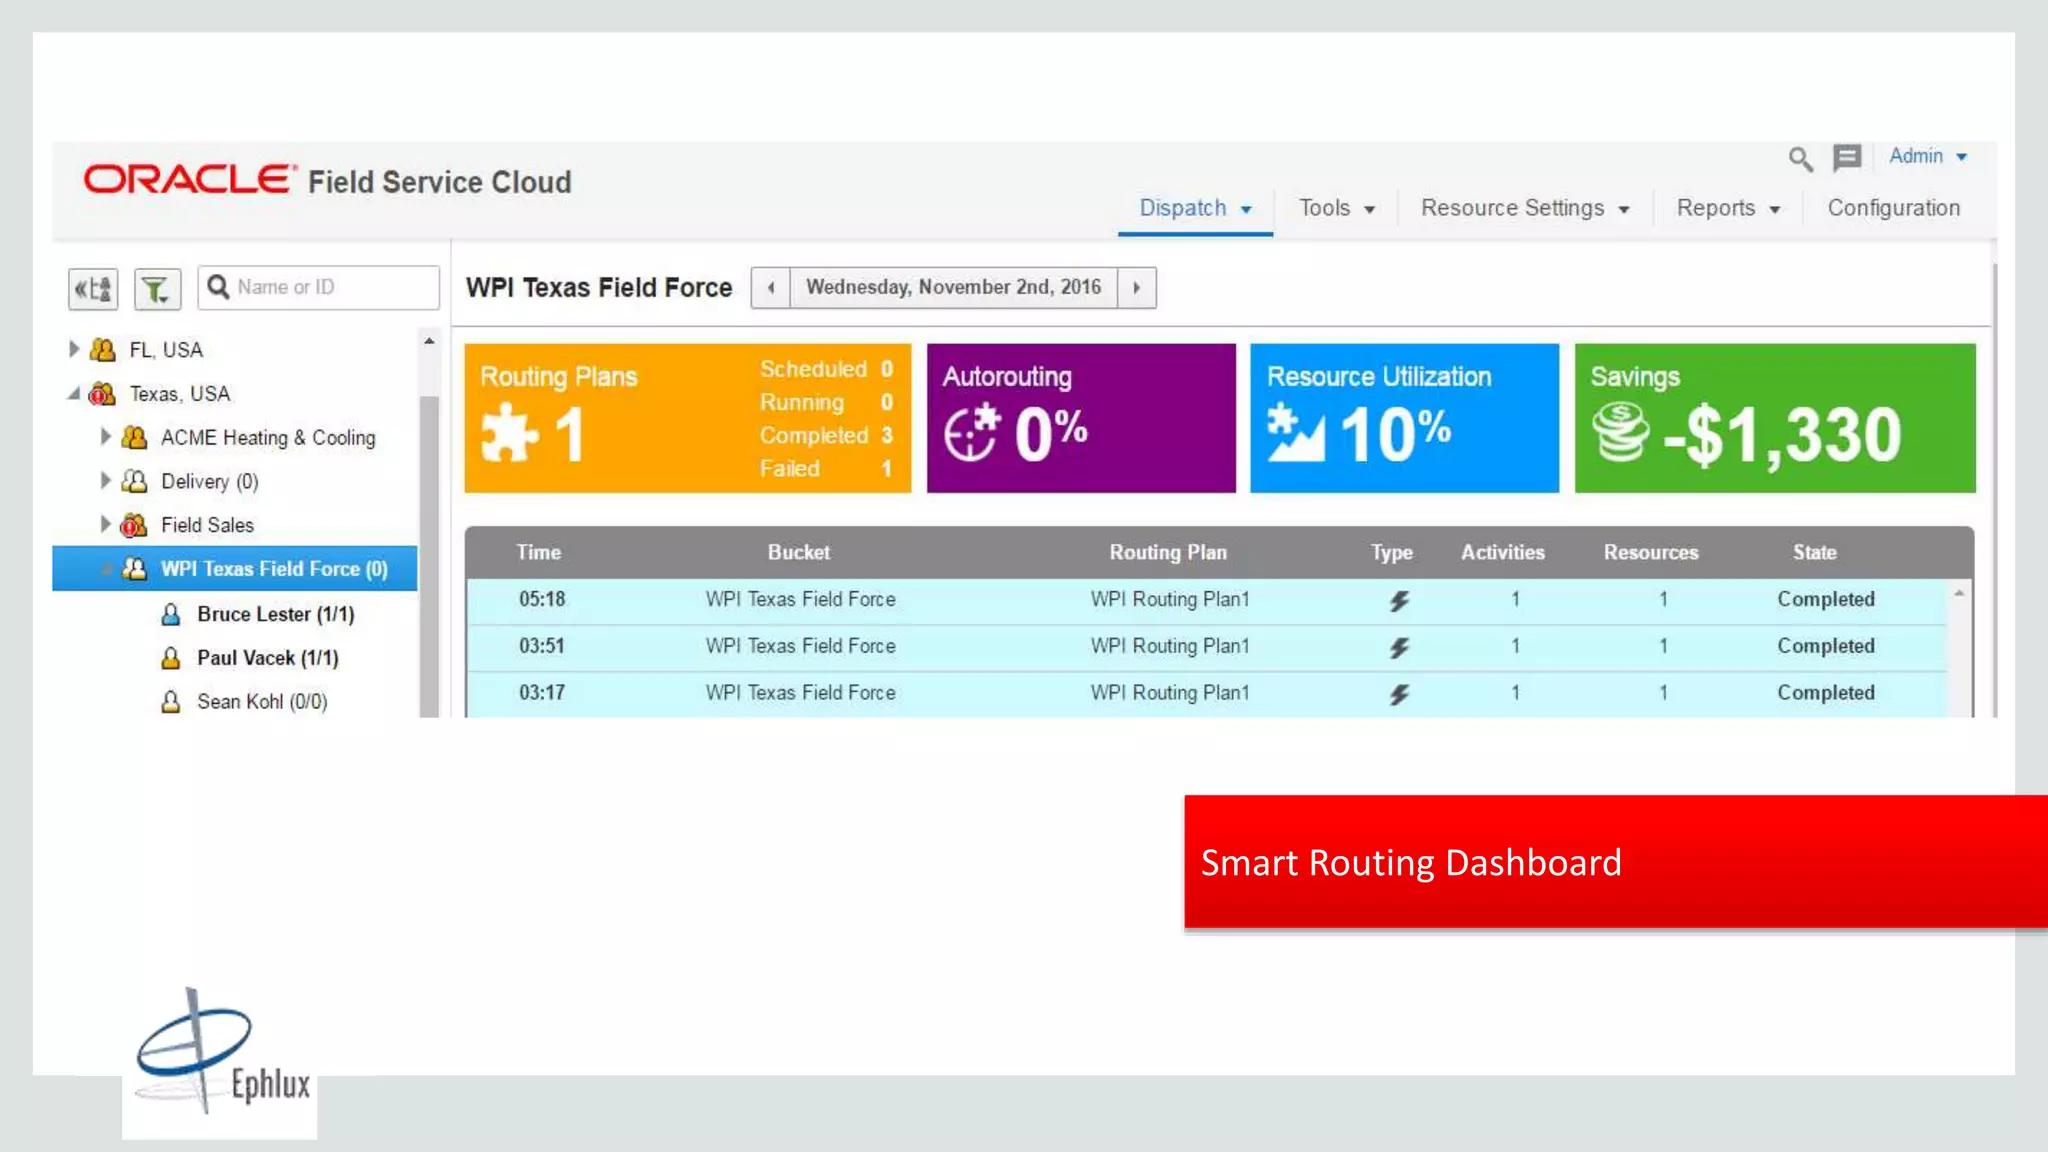The width and height of the screenshot is (2048, 1152).
Task: Open the Admin user dropdown
Action: coord(1928,156)
